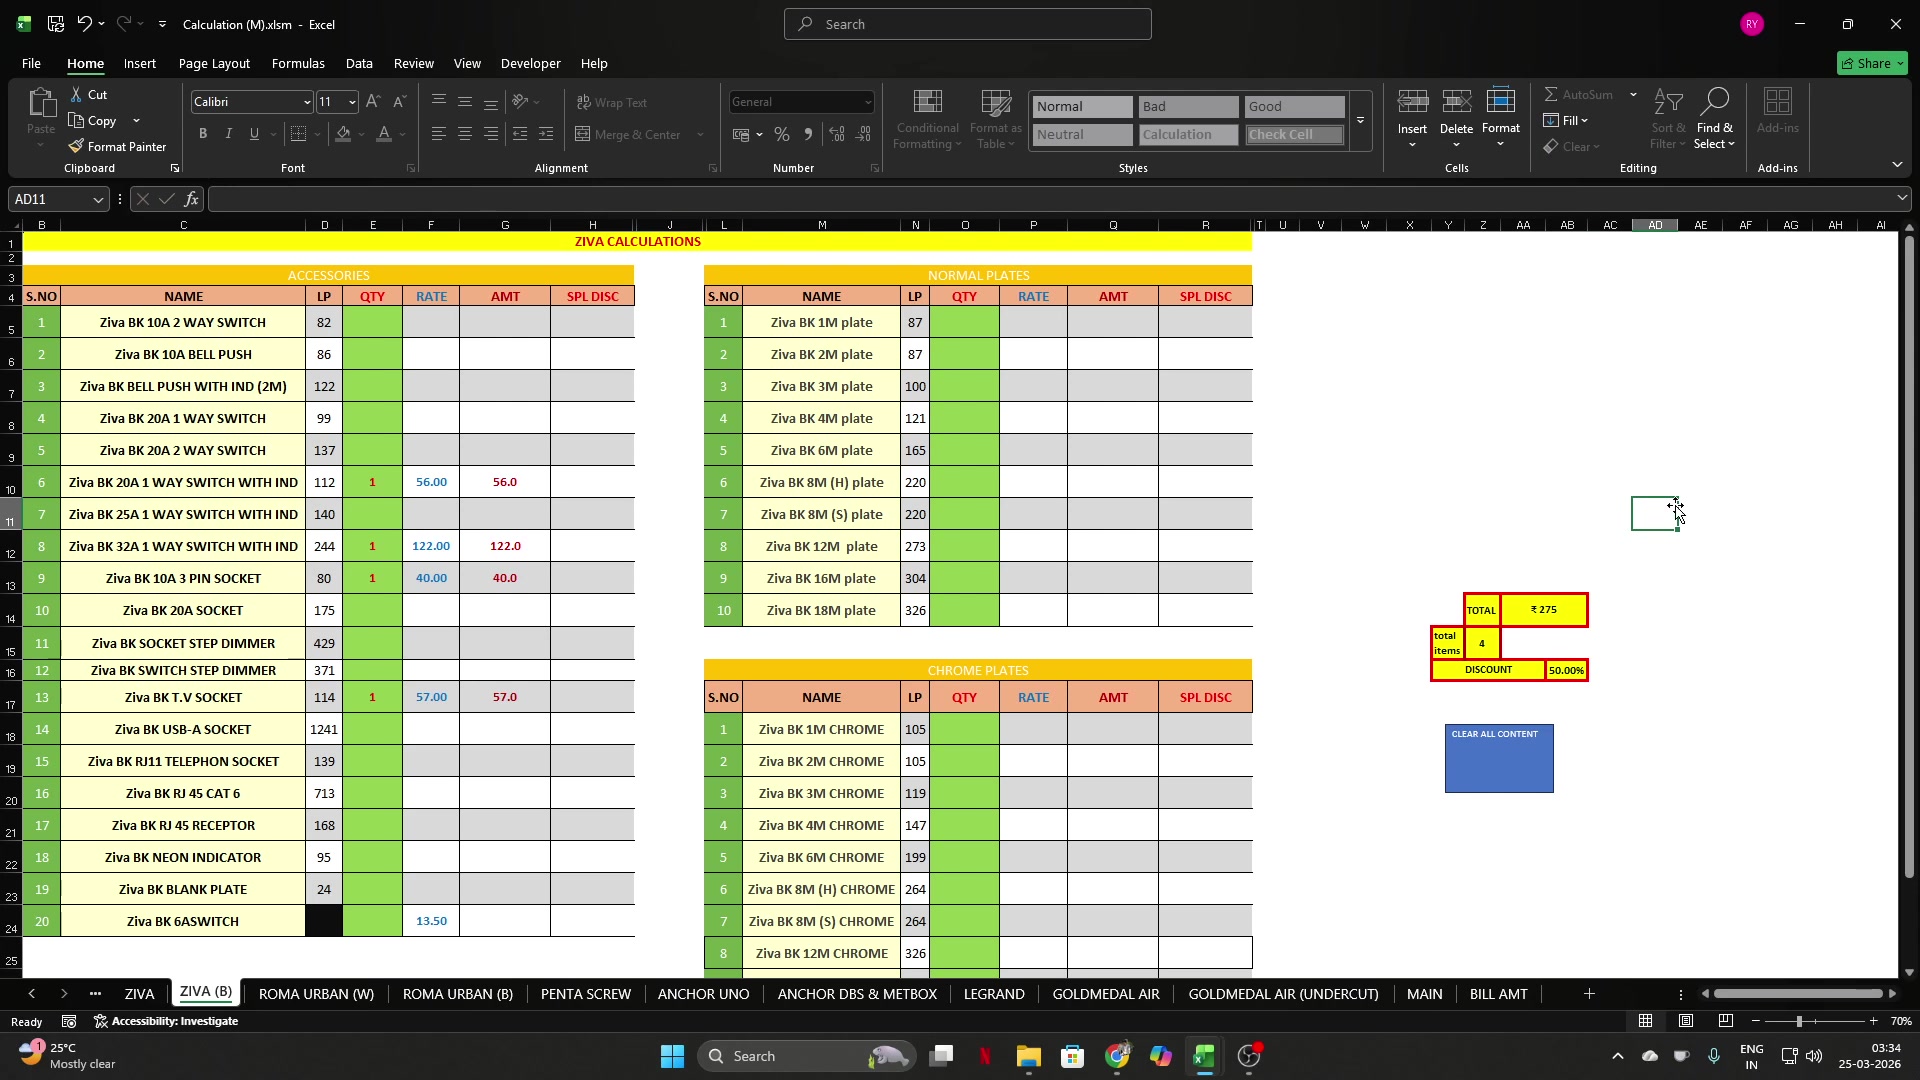Expand the cell styles gallery

1361,121
